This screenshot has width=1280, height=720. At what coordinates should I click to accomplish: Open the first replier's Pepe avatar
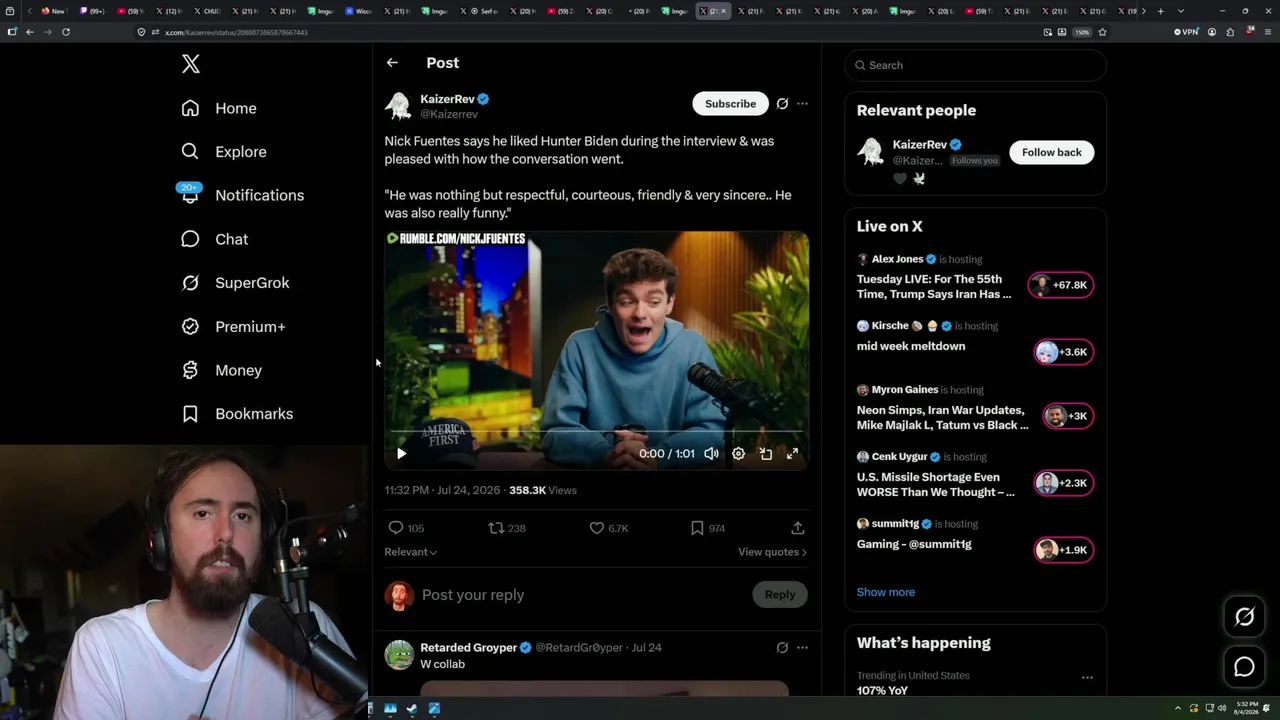(399, 655)
